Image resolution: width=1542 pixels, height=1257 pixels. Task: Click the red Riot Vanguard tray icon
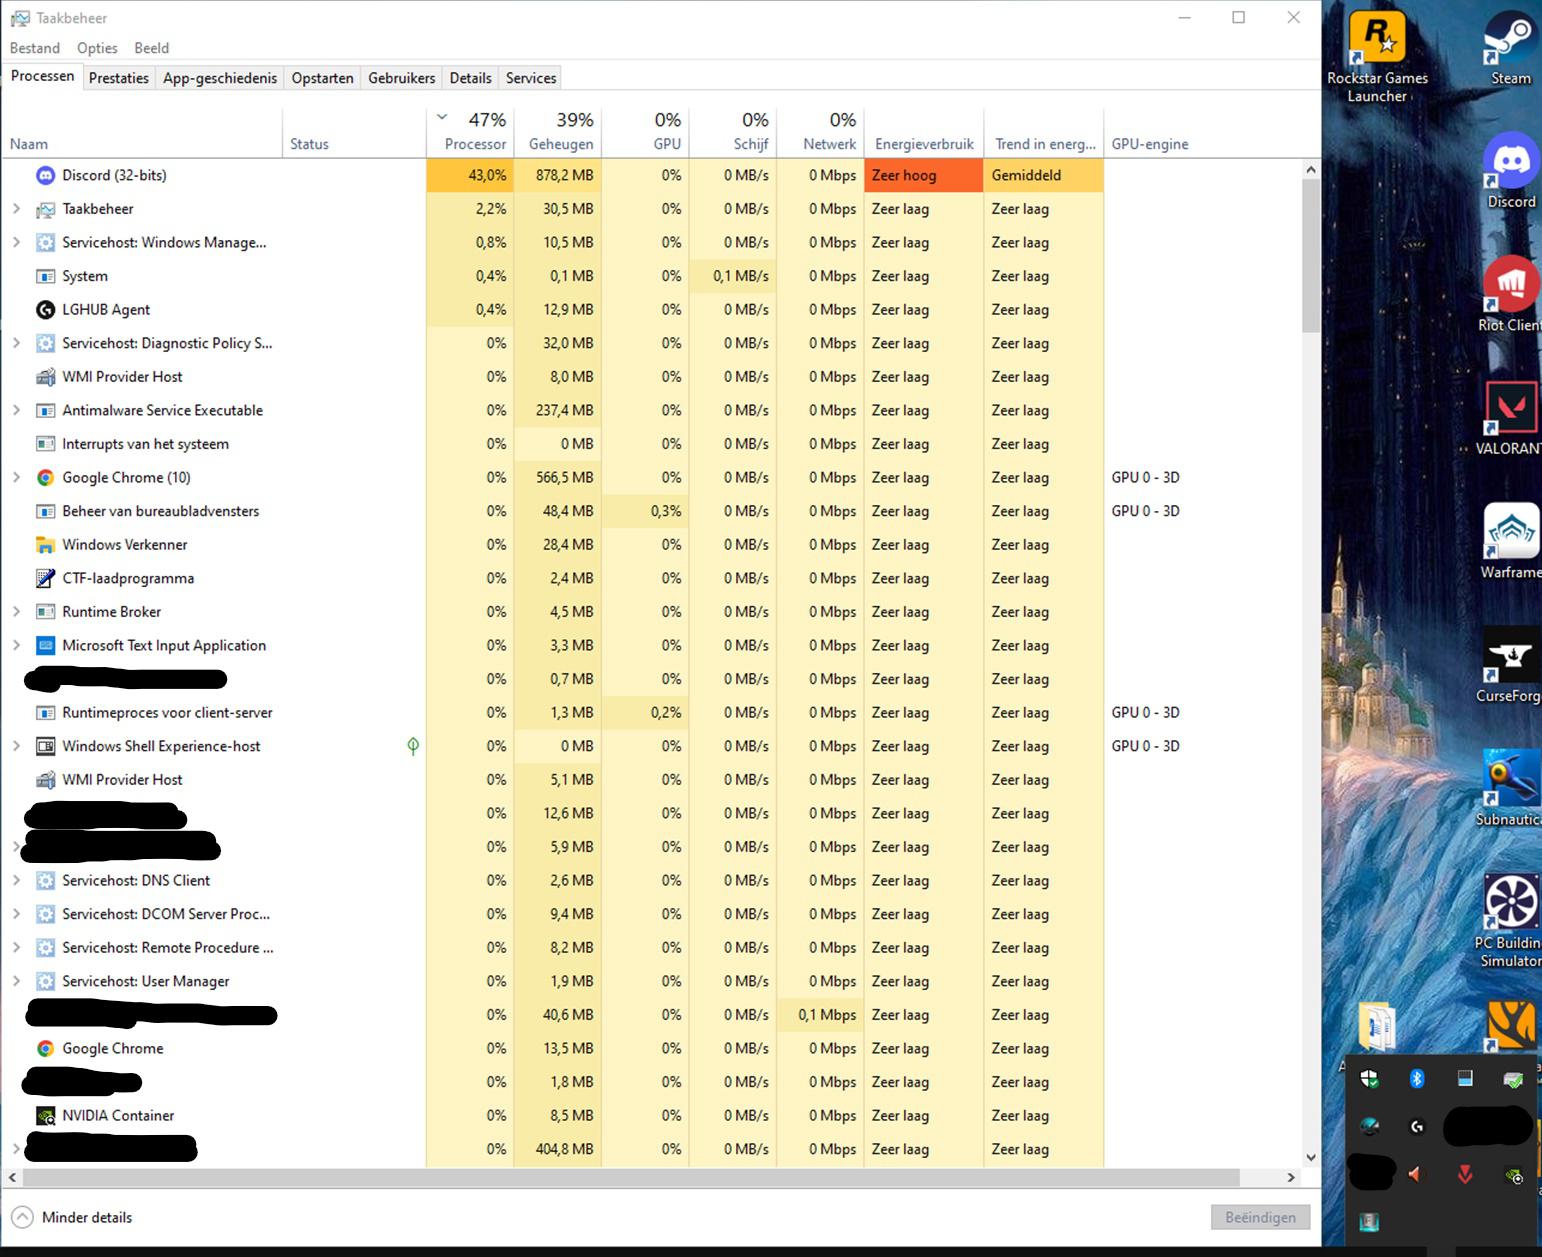(1465, 1174)
